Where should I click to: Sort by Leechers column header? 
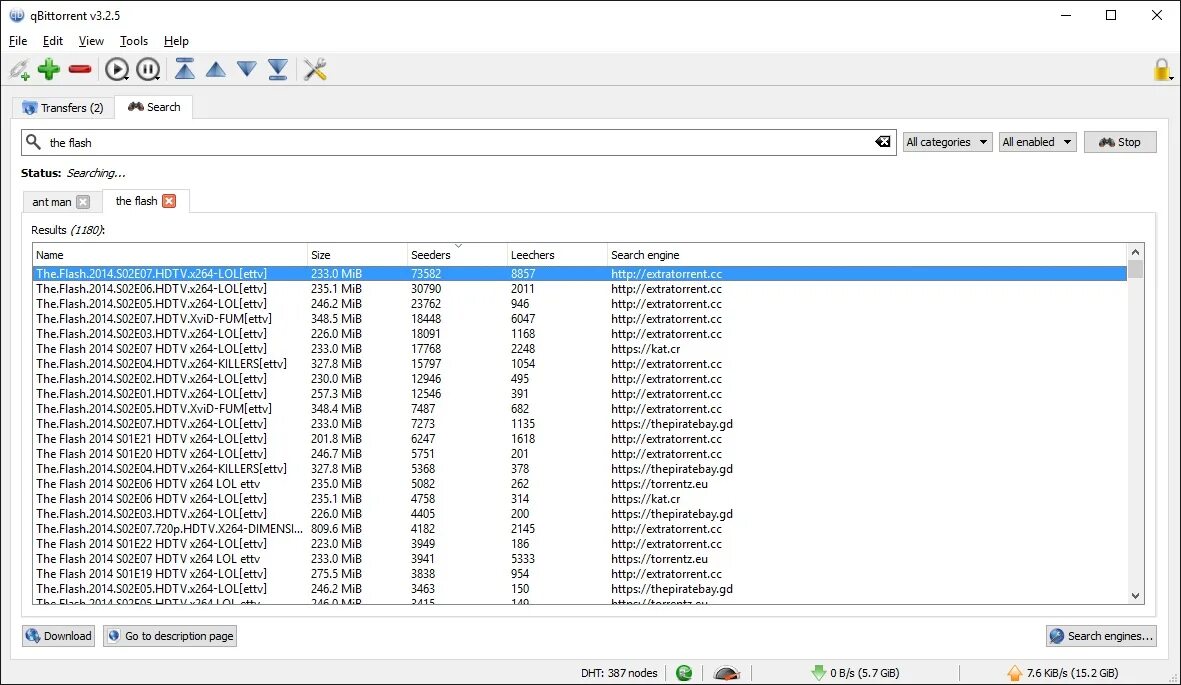pos(557,255)
